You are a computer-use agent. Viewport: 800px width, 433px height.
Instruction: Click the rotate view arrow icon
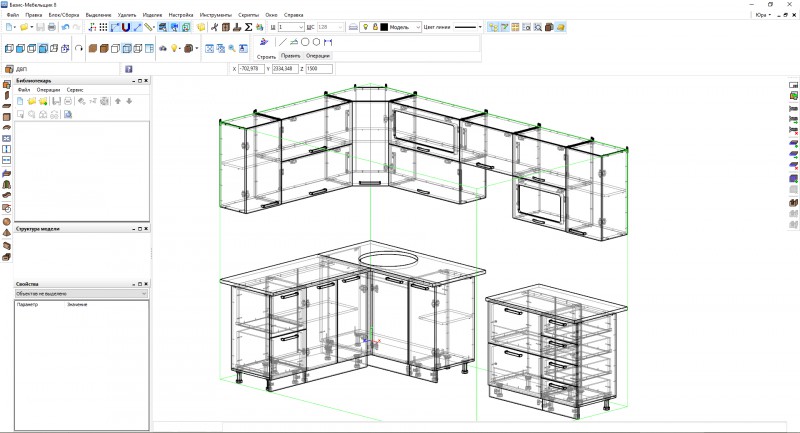[79, 48]
